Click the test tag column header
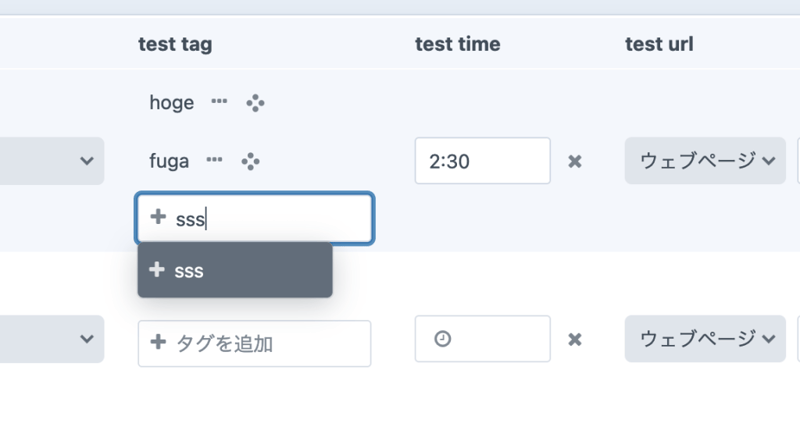The width and height of the screenshot is (800, 441). (175, 44)
